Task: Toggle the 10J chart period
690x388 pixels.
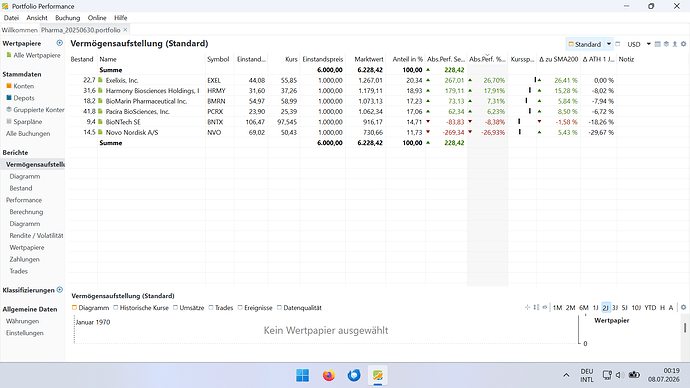Action: tap(636, 307)
